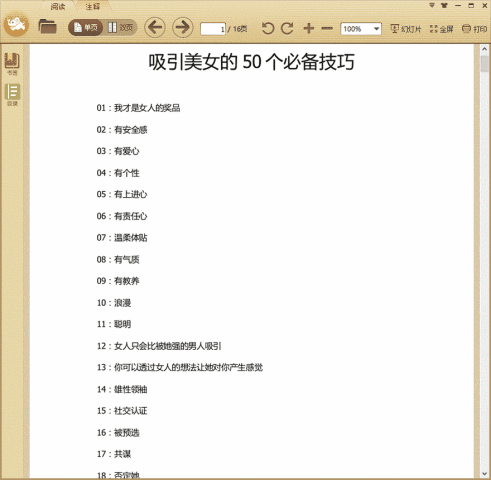
Task: Switch to single page view (单页)
Action: pos(86,27)
